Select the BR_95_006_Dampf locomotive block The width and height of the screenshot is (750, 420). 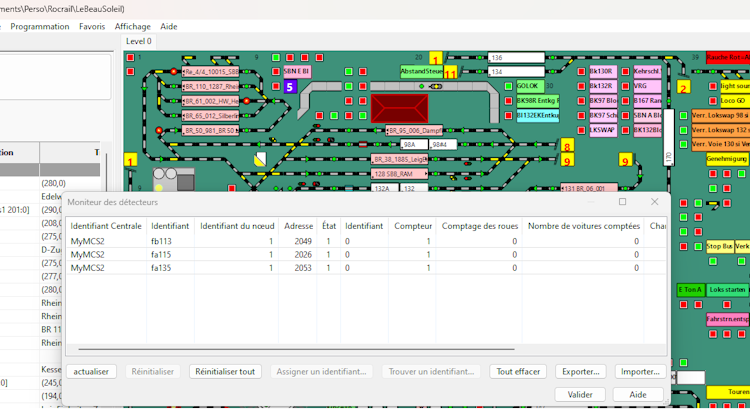click(415, 130)
